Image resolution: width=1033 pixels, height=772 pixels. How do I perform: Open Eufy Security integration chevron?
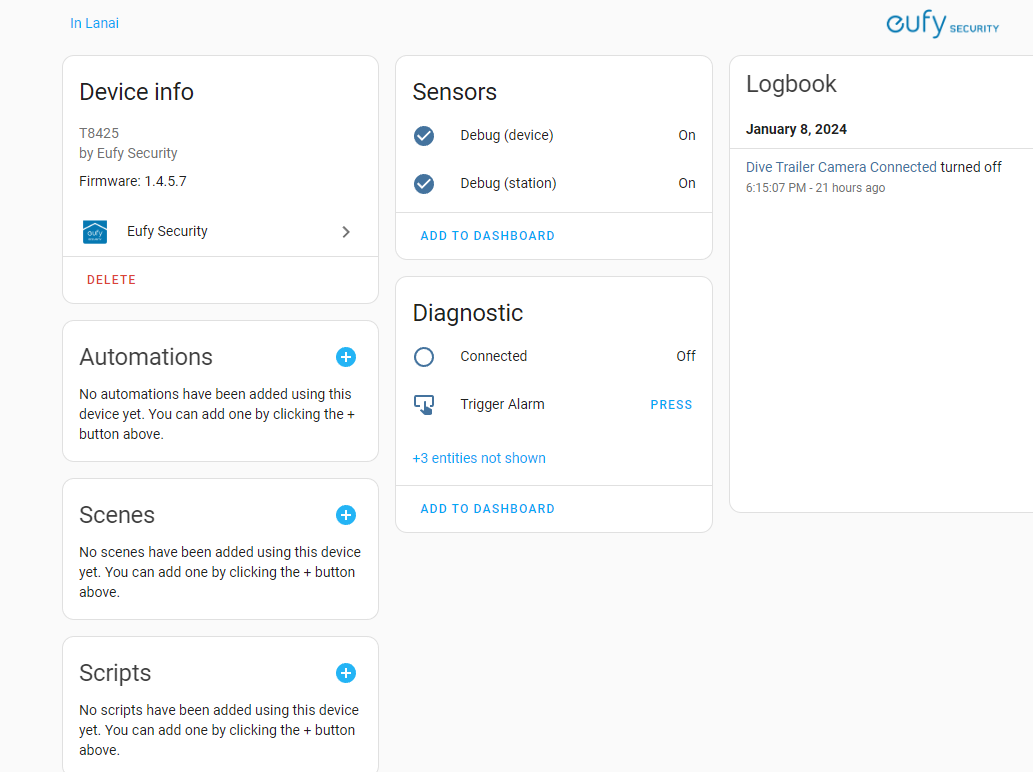(346, 232)
